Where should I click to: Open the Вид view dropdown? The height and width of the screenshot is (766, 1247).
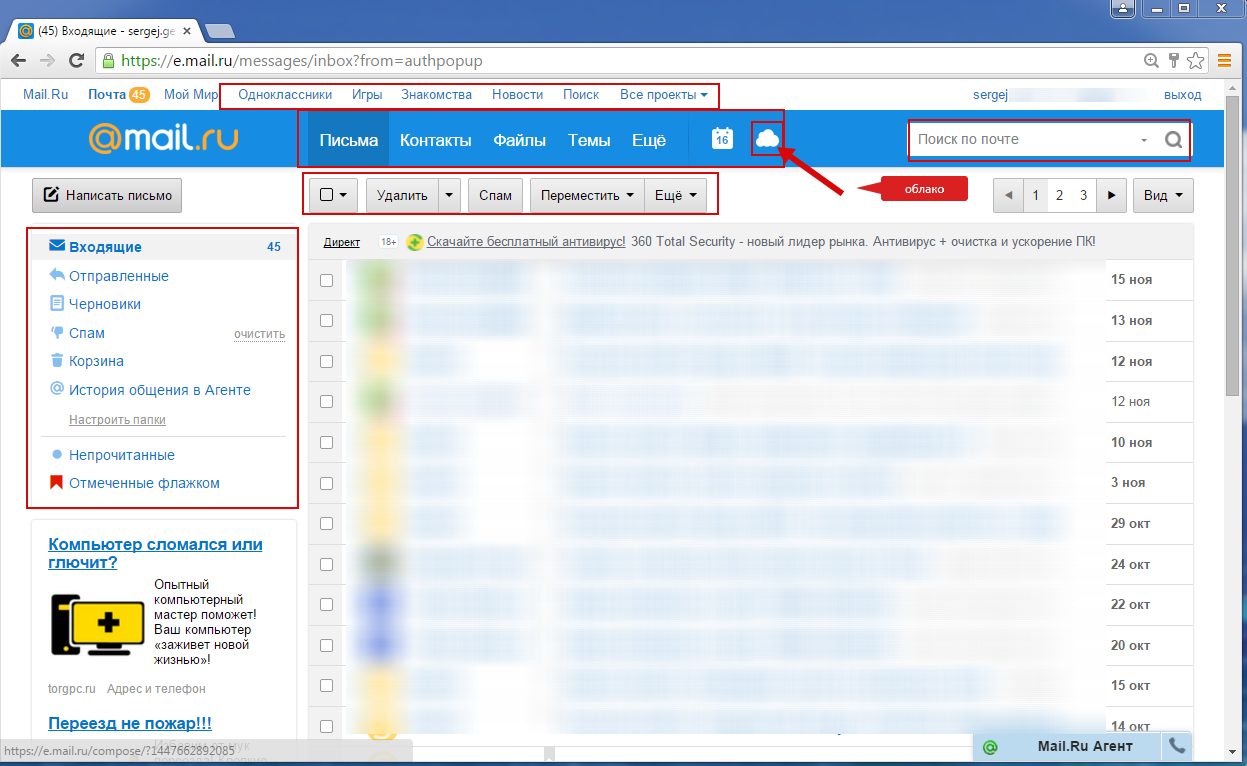[1164, 196]
